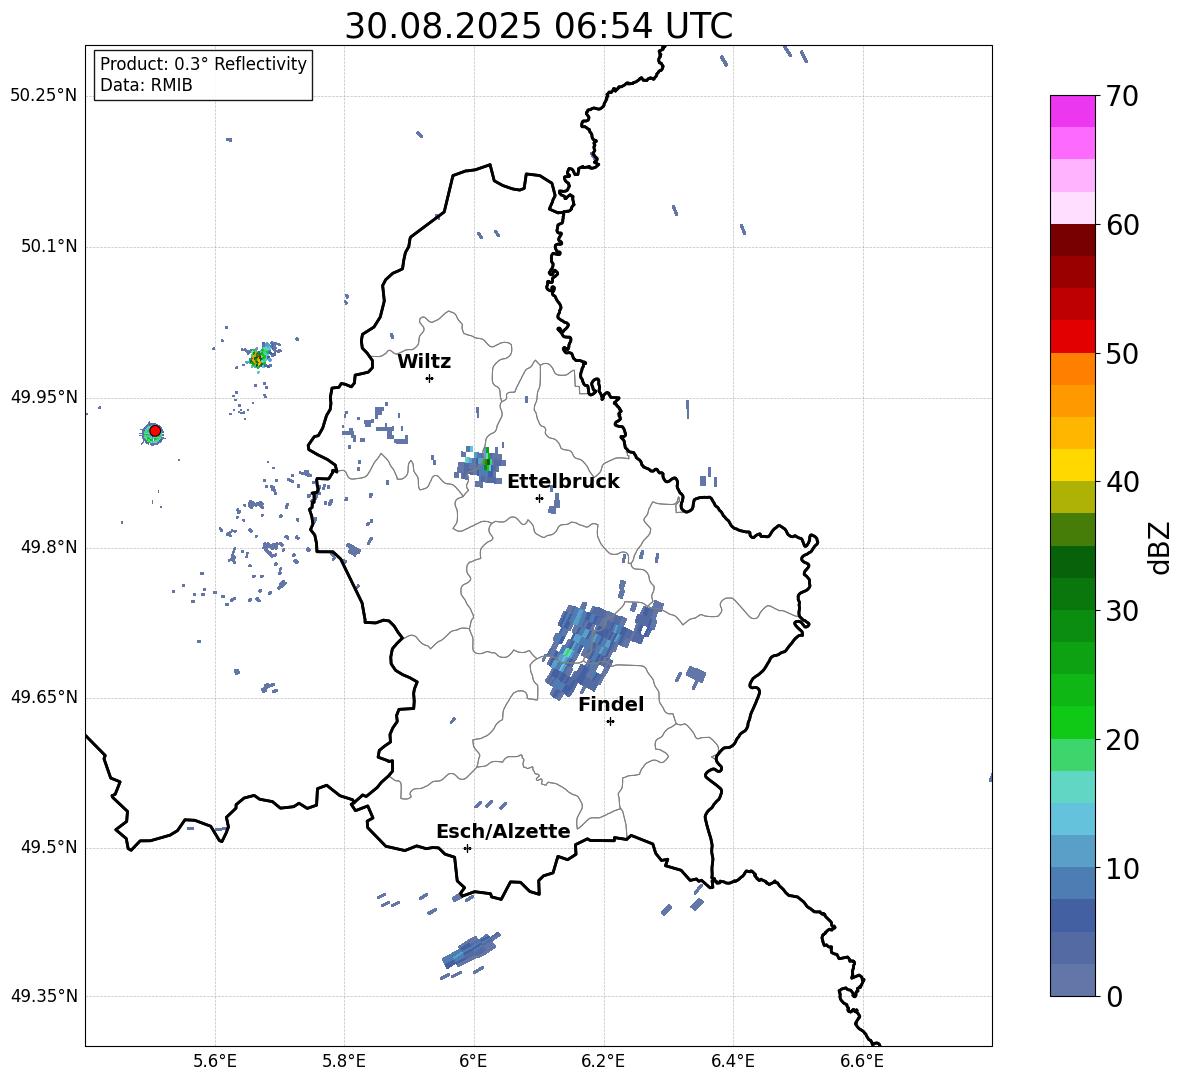
Task: Click the Findel city label
Action: (611, 704)
